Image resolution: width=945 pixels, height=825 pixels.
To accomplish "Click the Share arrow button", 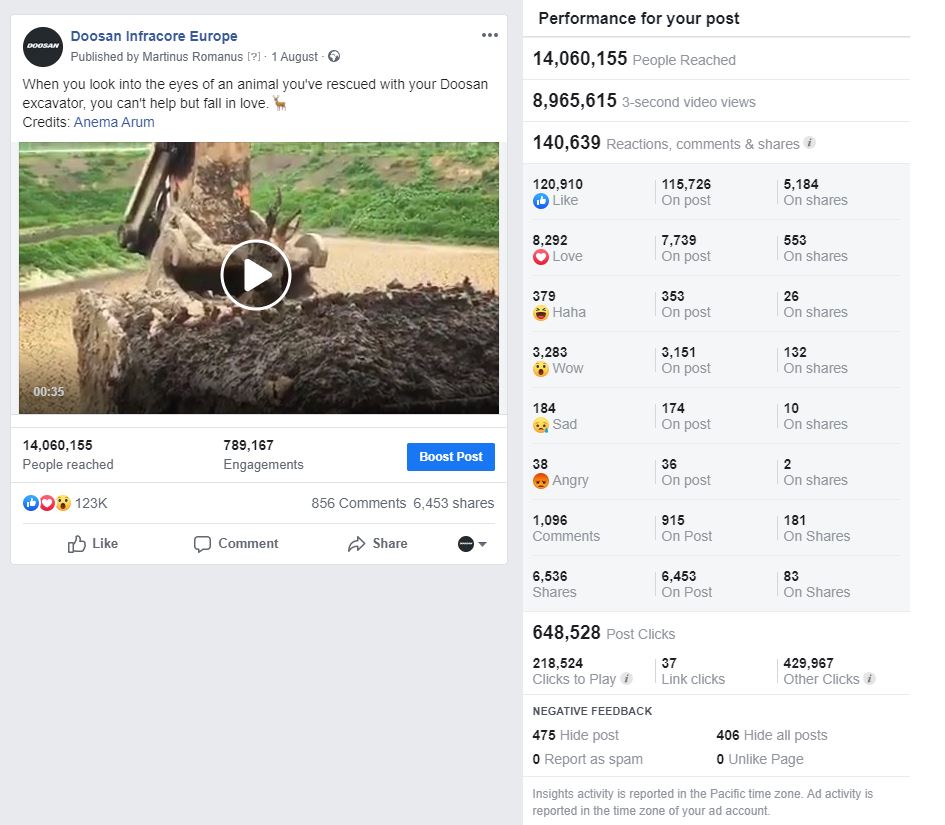I will pos(378,544).
